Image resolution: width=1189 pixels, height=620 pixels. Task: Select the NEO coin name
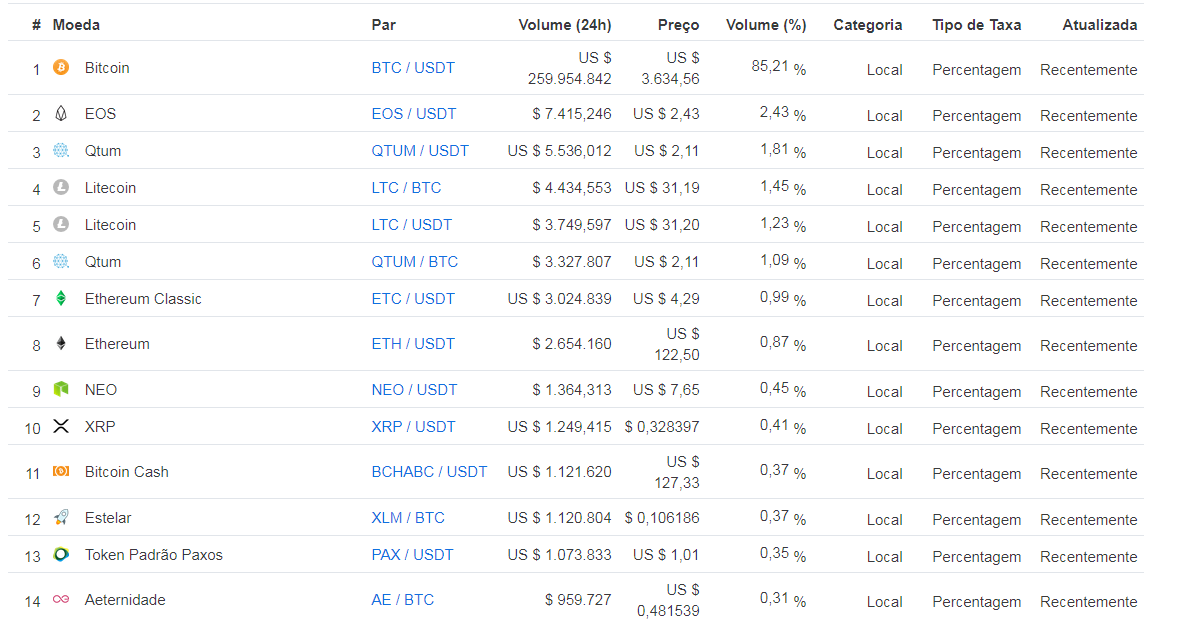[101, 390]
